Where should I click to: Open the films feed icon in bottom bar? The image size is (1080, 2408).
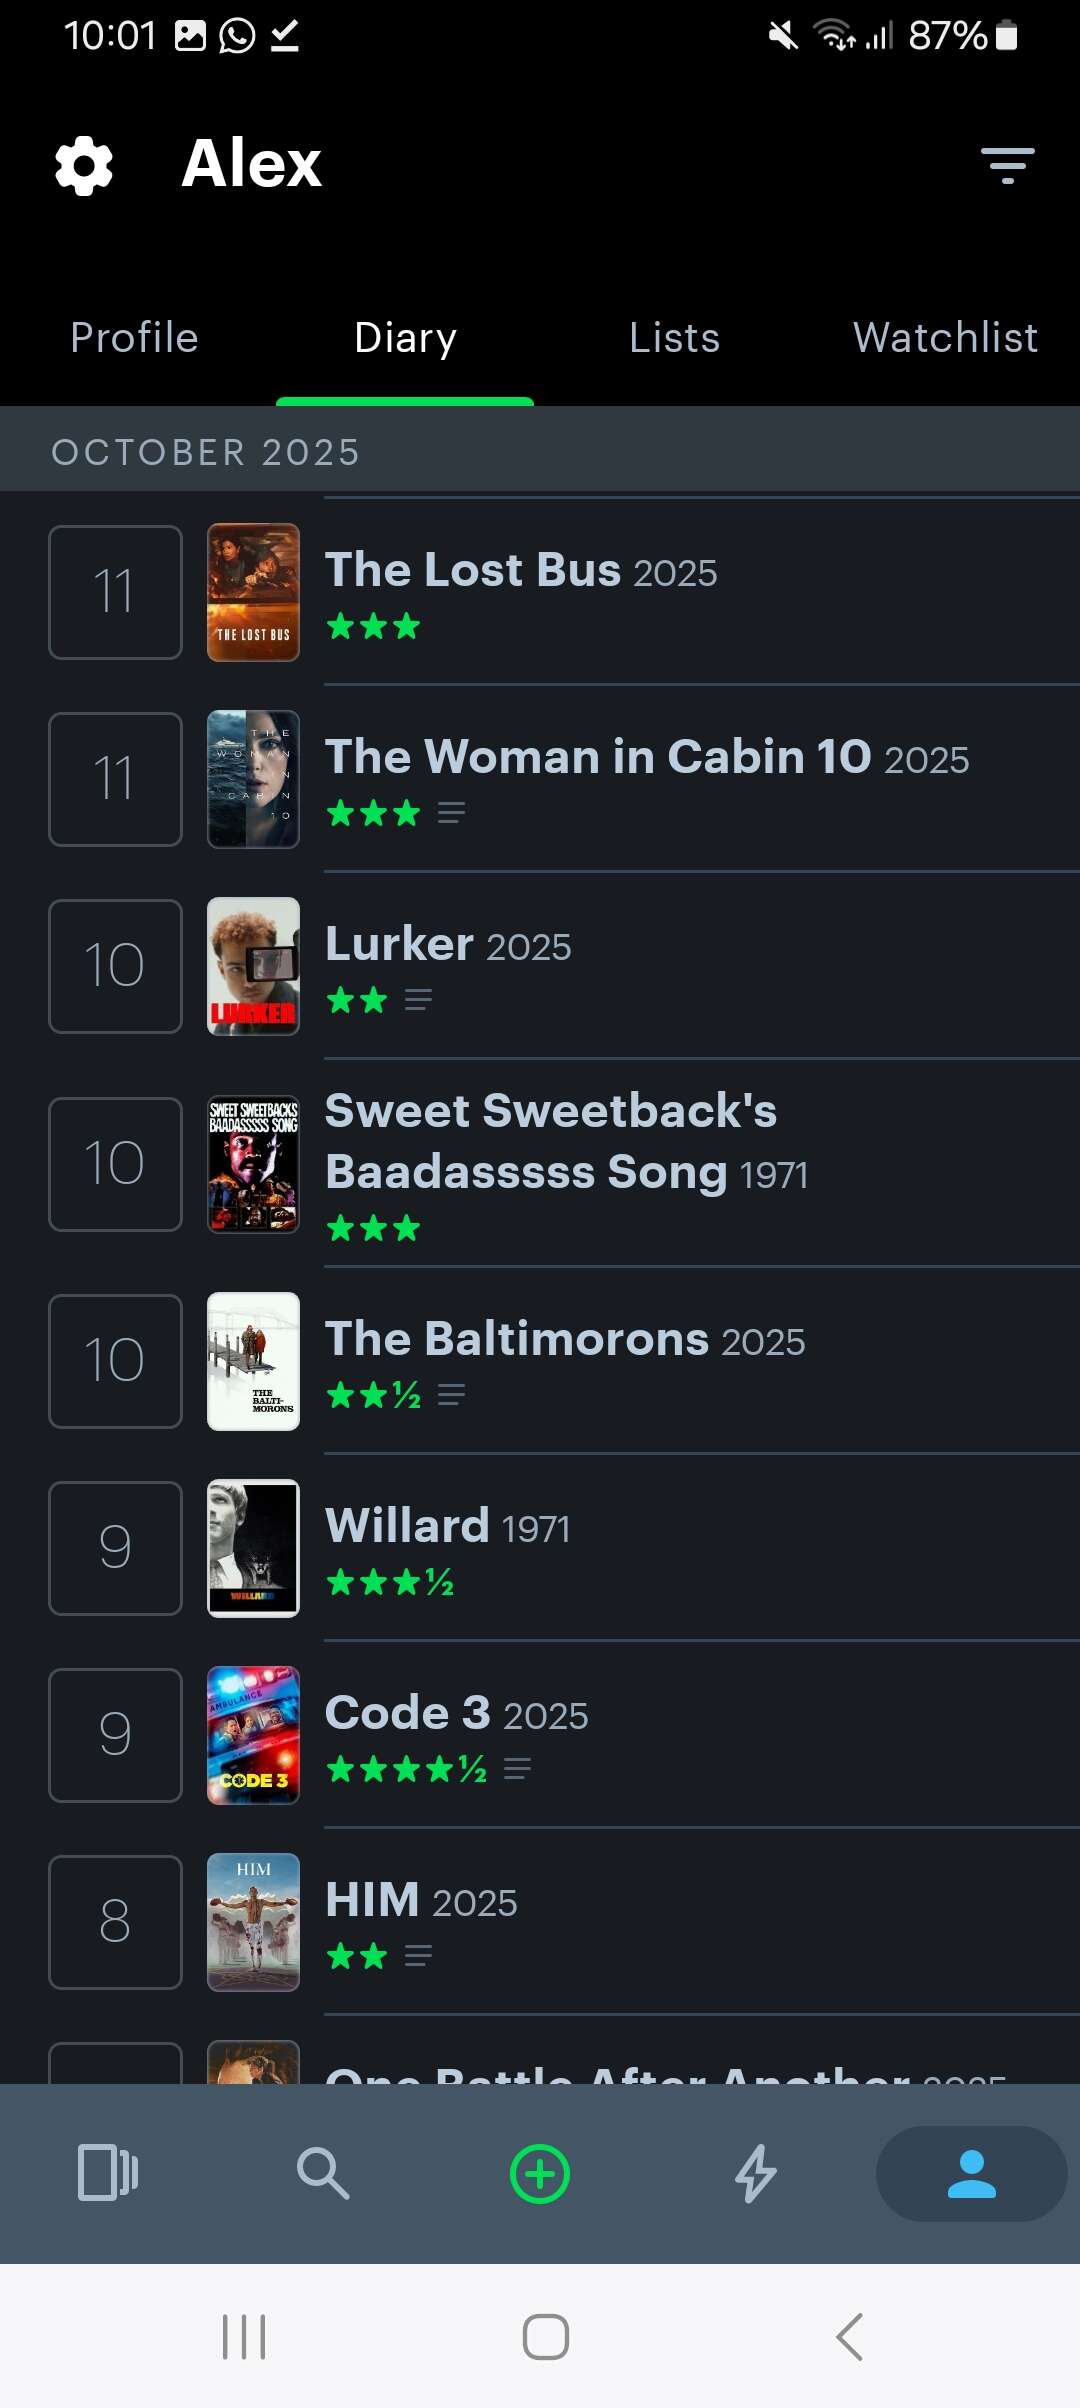[108, 2173]
